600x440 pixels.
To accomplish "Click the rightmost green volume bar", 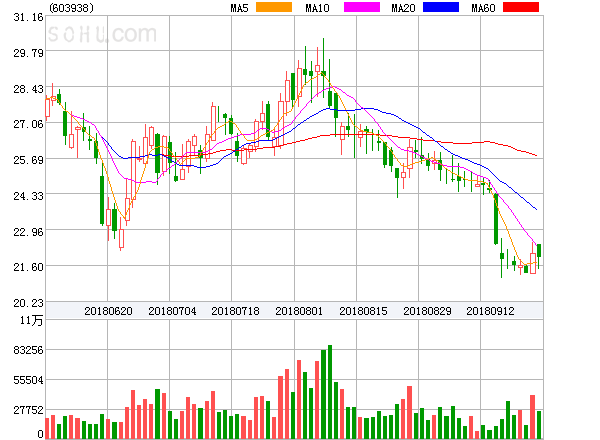I will [x=539, y=425].
